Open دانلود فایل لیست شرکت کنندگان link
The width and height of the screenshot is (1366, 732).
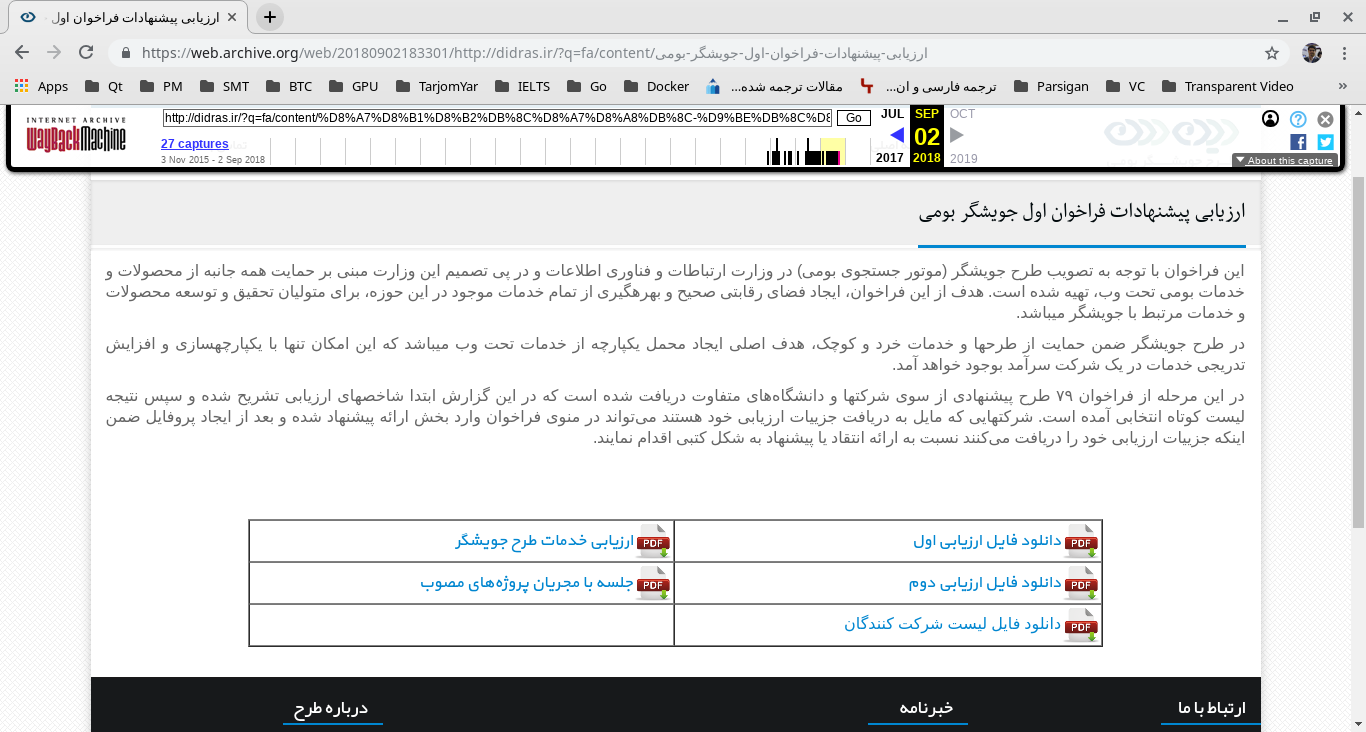pos(952,624)
